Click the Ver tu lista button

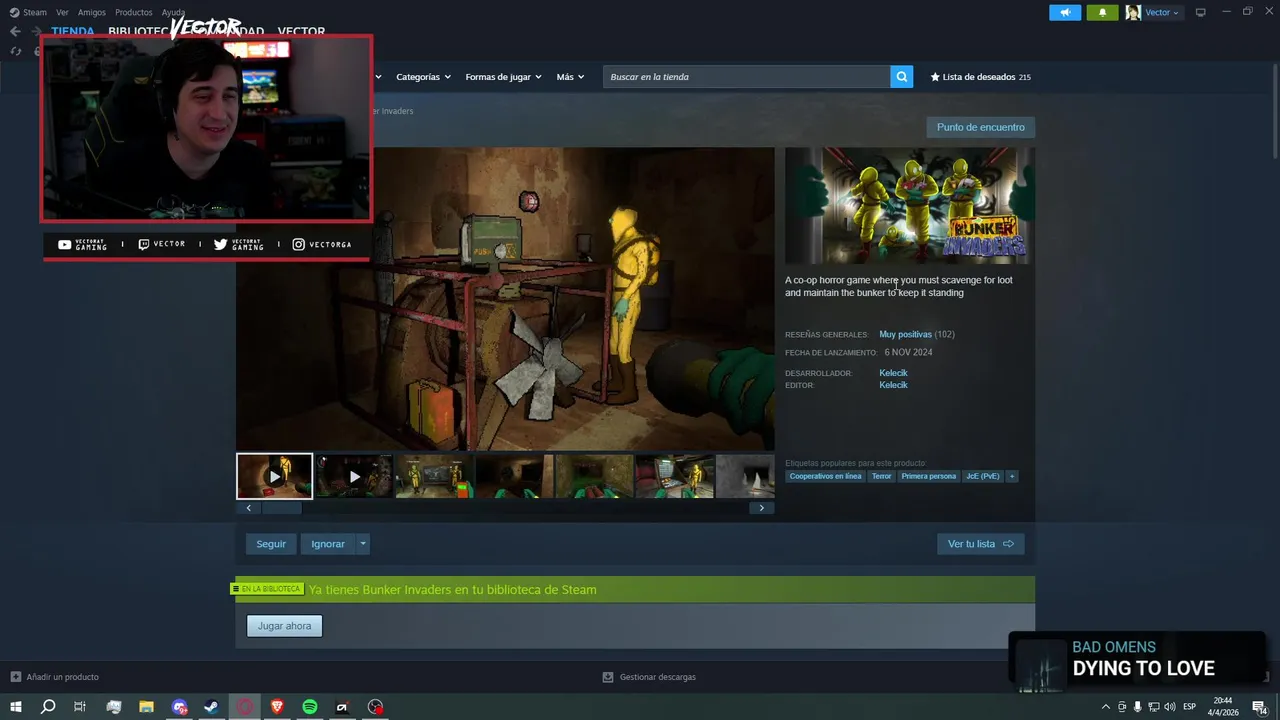click(x=980, y=544)
